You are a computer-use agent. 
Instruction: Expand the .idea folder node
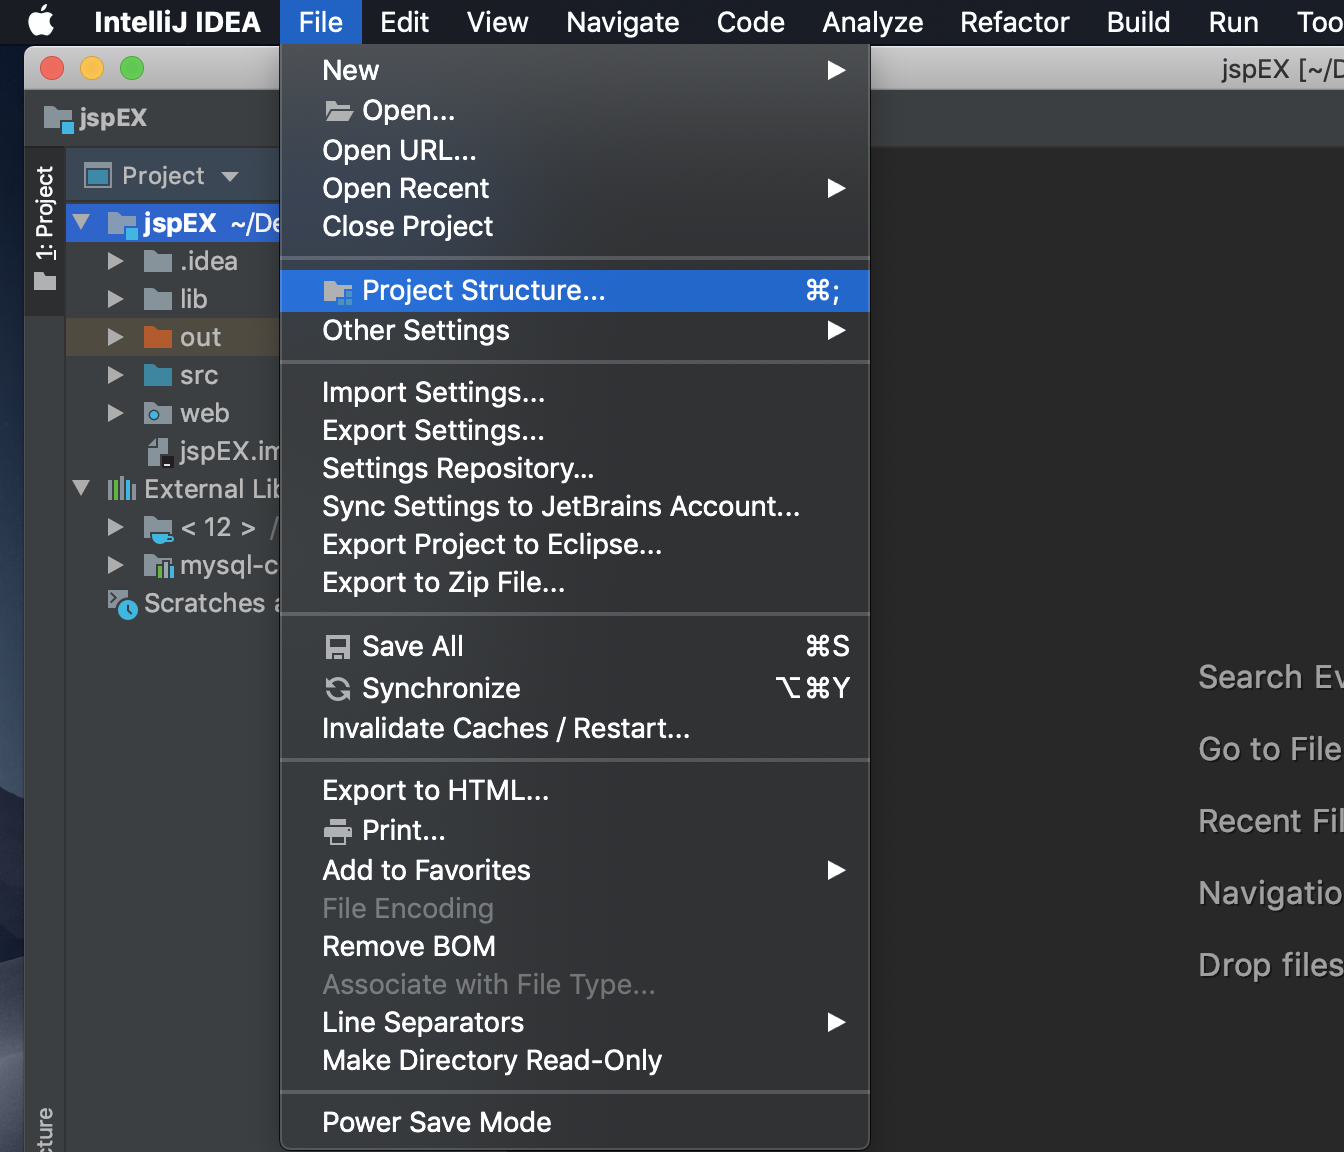(116, 261)
